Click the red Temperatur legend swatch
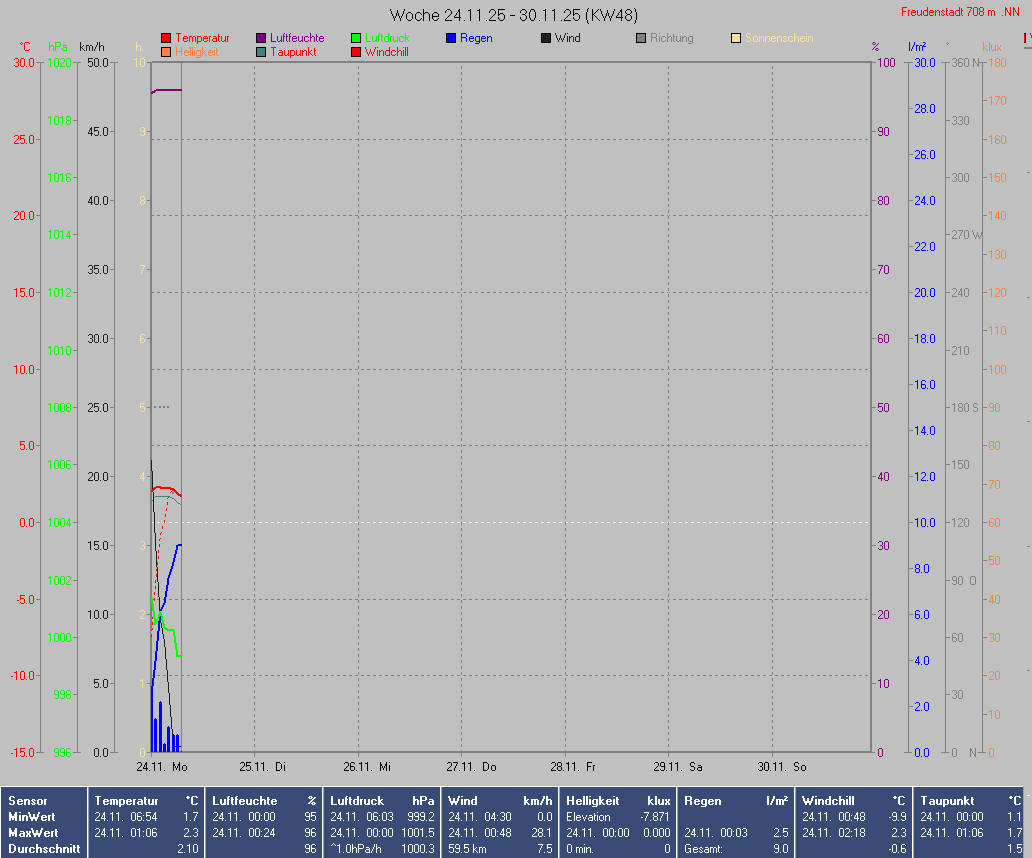The width and height of the screenshot is (1032, 858). tap(166, 38)
